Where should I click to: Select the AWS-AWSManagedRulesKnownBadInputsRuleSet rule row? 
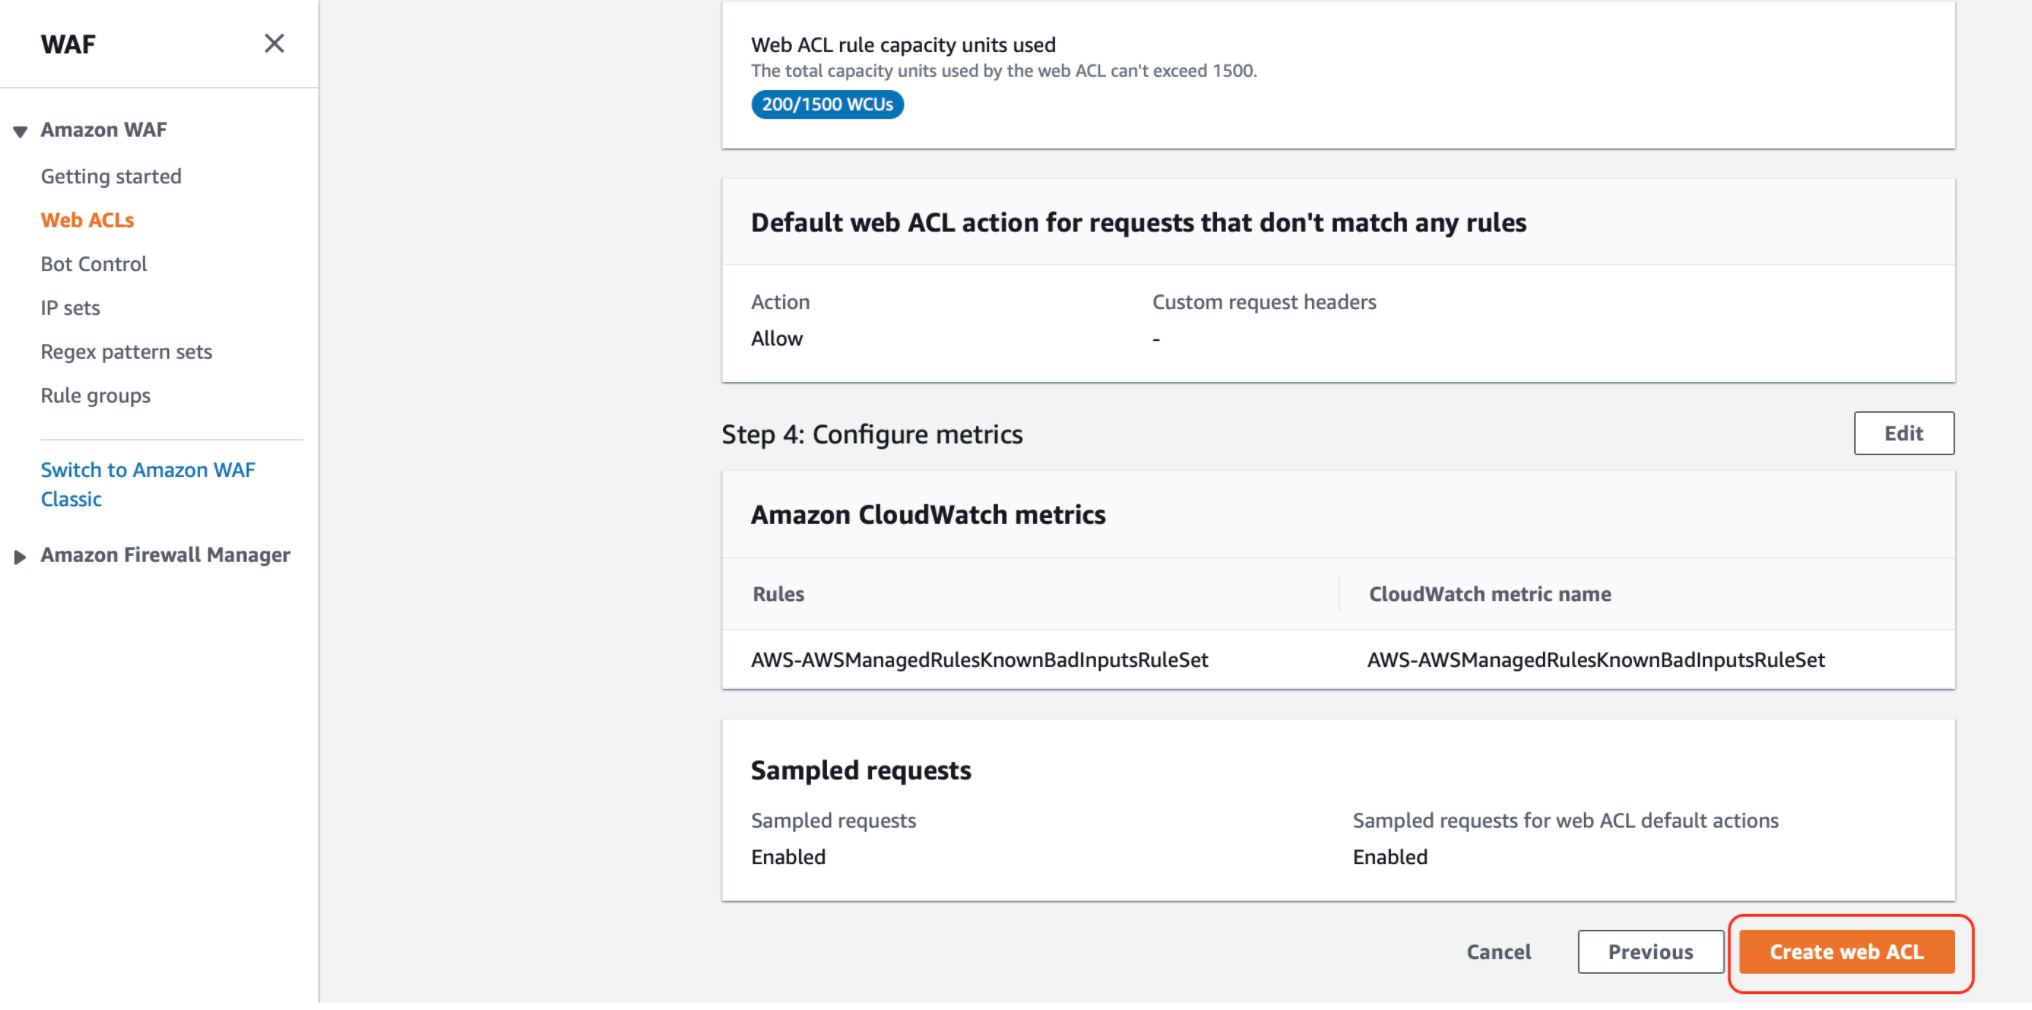coord(979,660)
